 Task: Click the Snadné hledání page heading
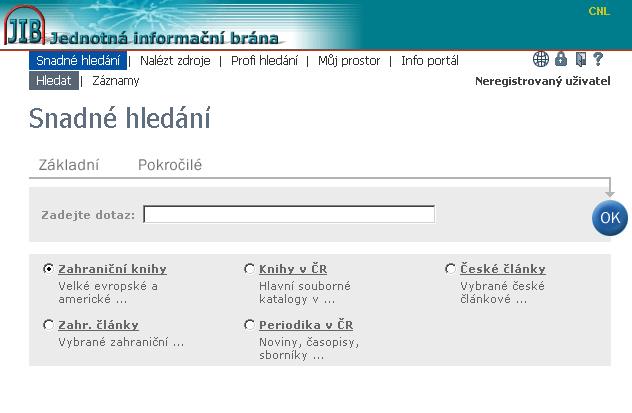120,118
